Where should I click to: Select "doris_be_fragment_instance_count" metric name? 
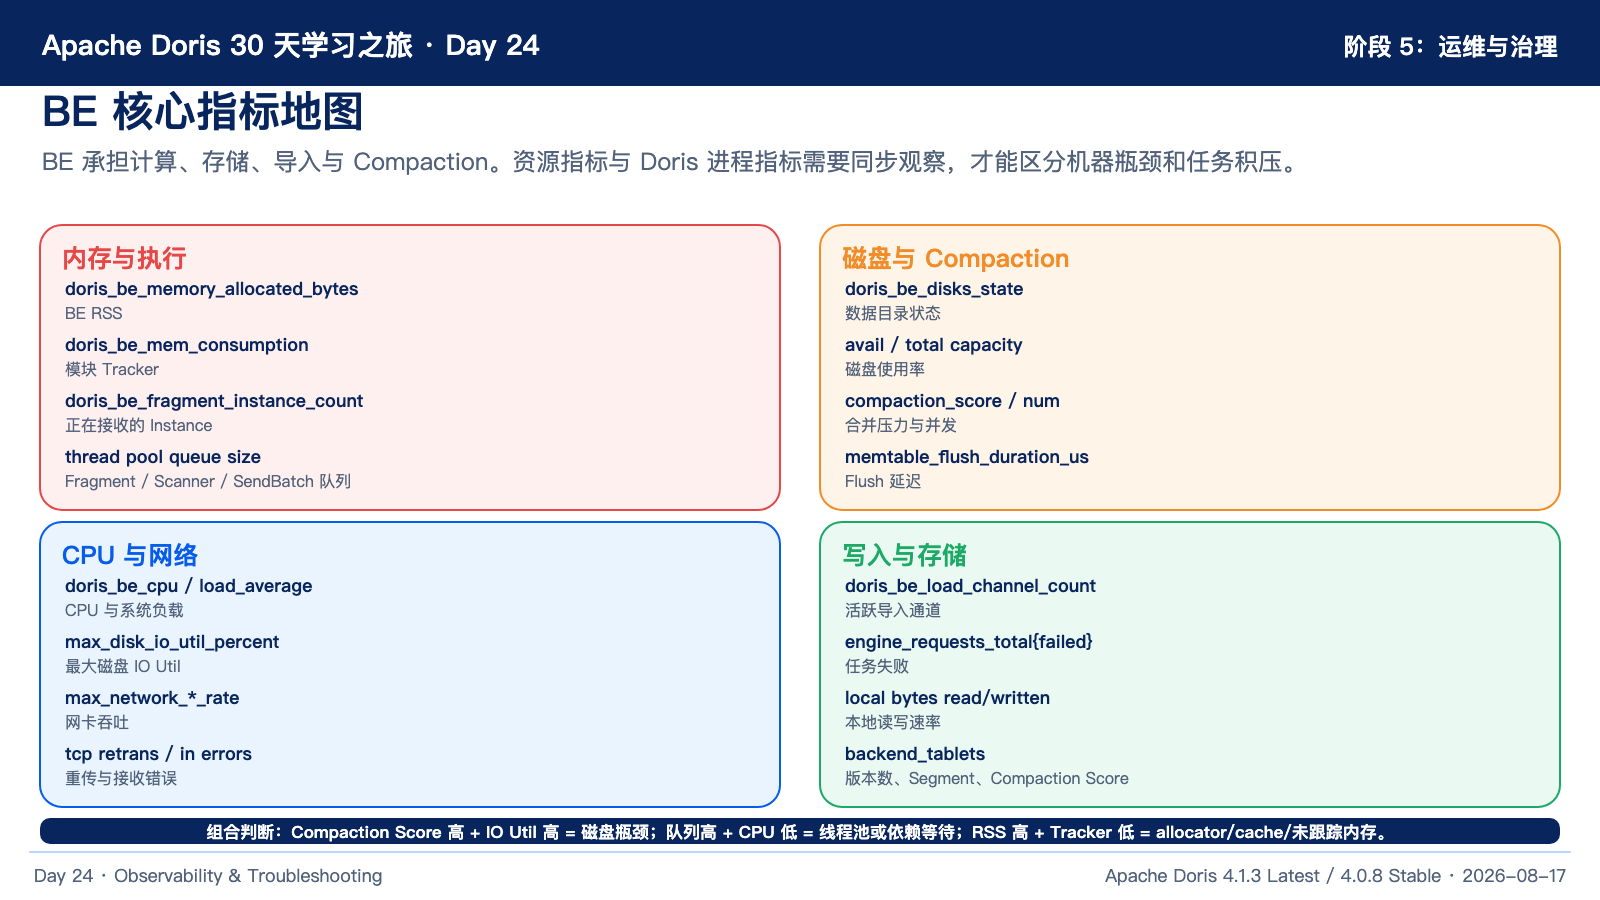(214, 401)
